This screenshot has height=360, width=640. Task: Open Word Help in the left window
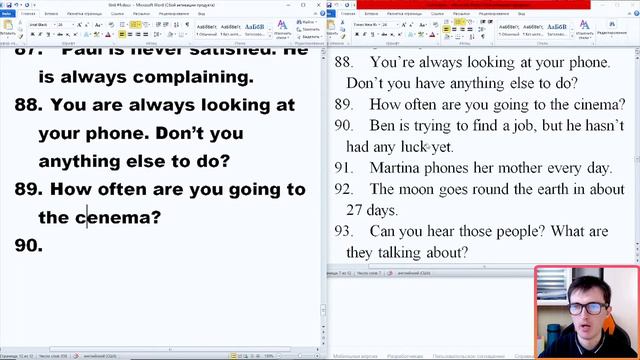pyautogui.click(x=322, y=13)
